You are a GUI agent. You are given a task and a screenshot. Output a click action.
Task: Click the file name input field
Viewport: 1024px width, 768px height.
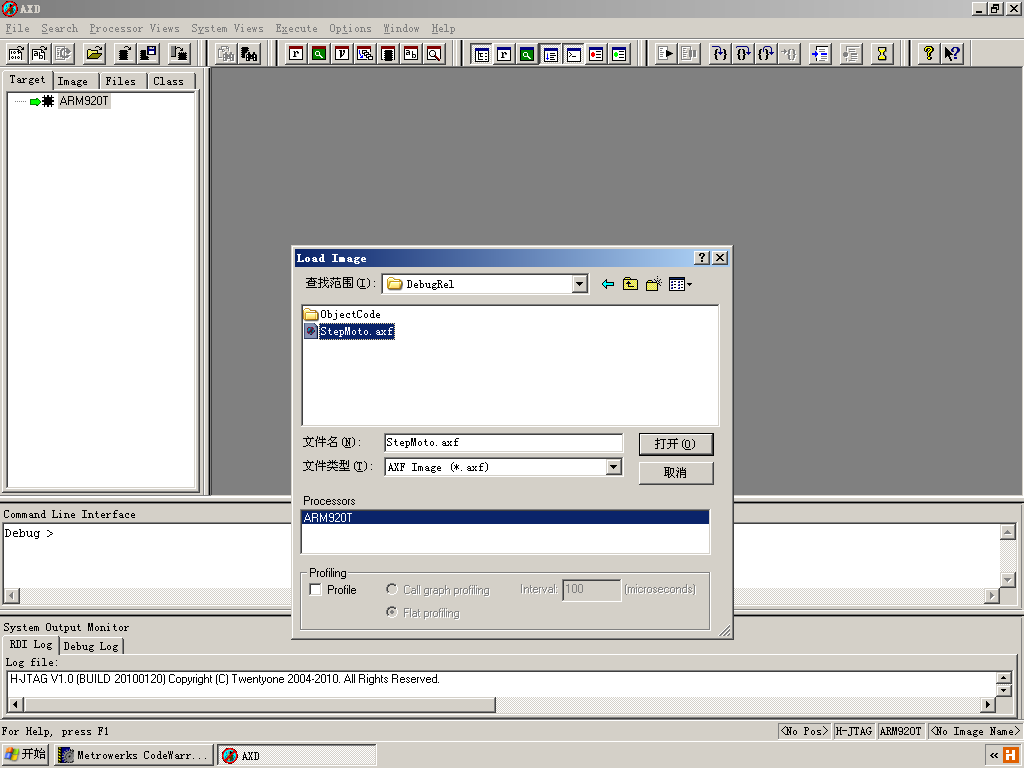504,443
